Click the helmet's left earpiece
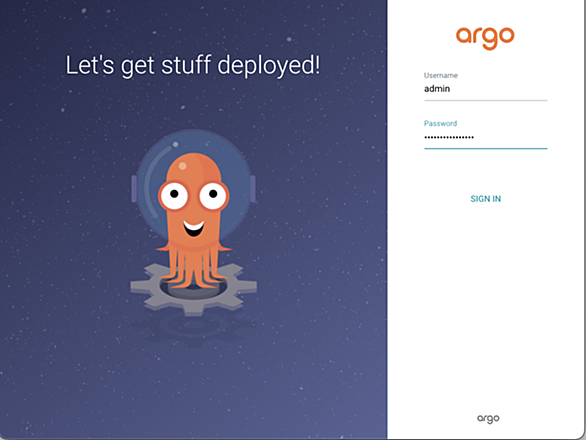Screen dimensions: 586x440 coord(134,189)
